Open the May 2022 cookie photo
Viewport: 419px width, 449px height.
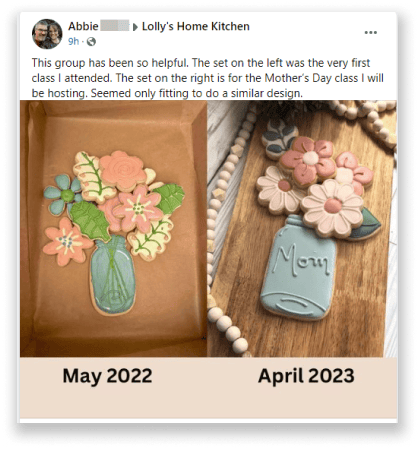pyautogui.click(x=114, y=229)
